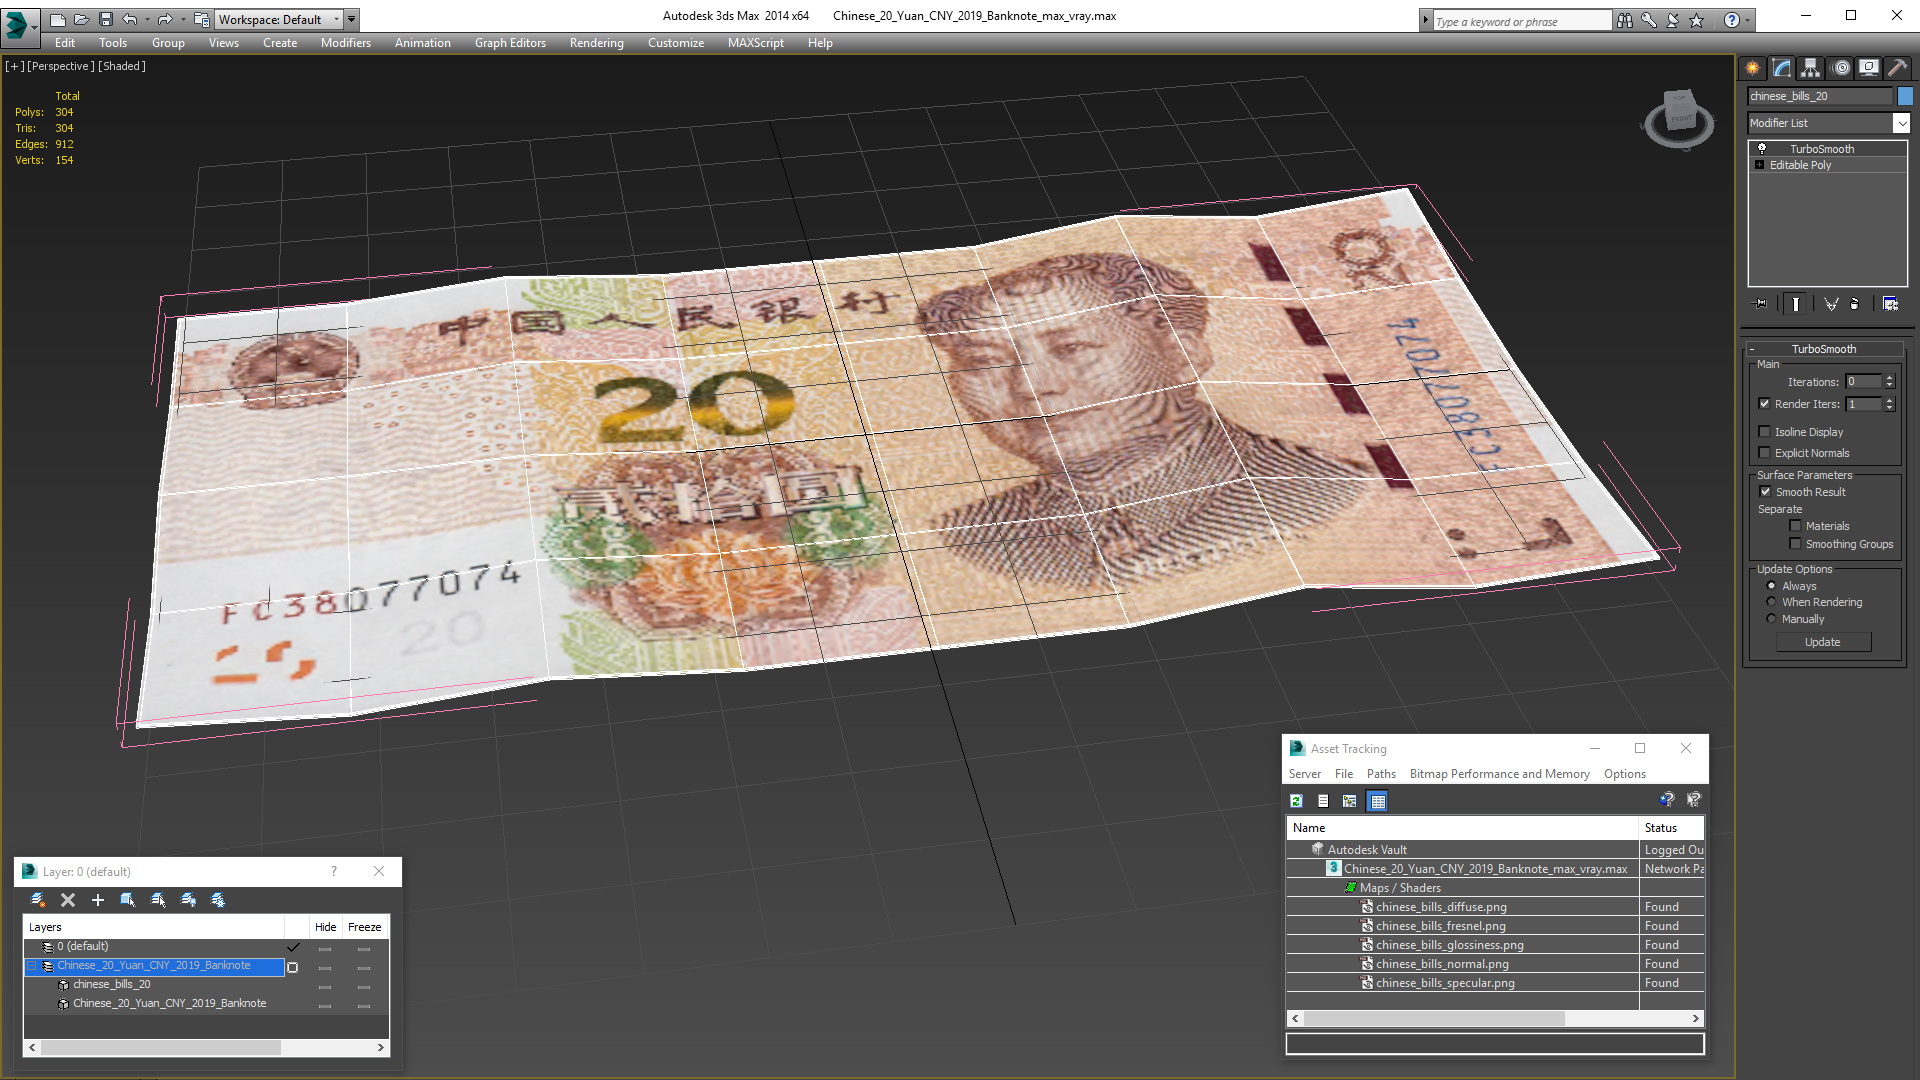Switch to the Display command panel tab
This screenshot has height=1080, width=1920.
point(1869,68)
